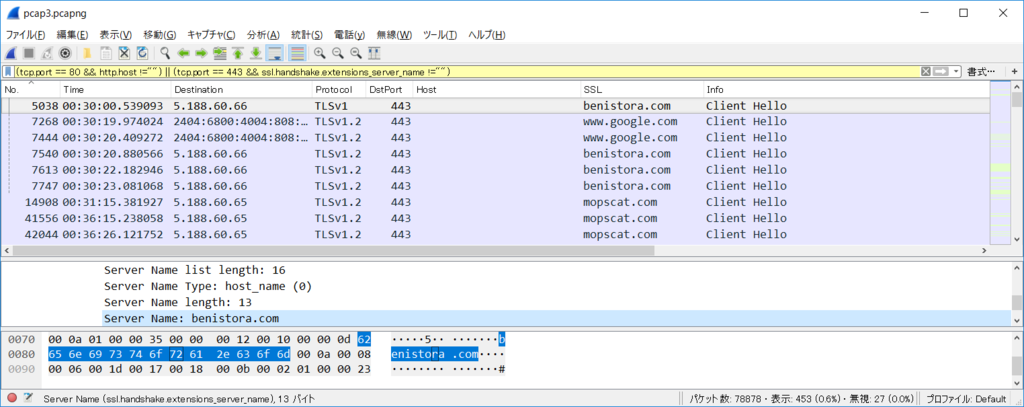
Task: Open the ヘルプ(H) menu
Action: point(487,35)
